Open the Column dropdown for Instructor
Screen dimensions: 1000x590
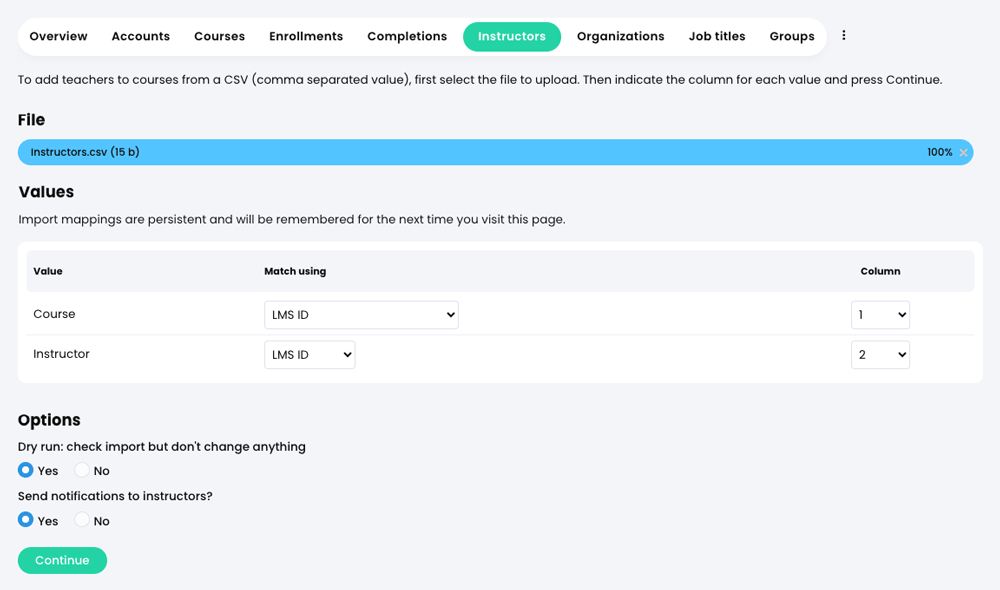880,354
